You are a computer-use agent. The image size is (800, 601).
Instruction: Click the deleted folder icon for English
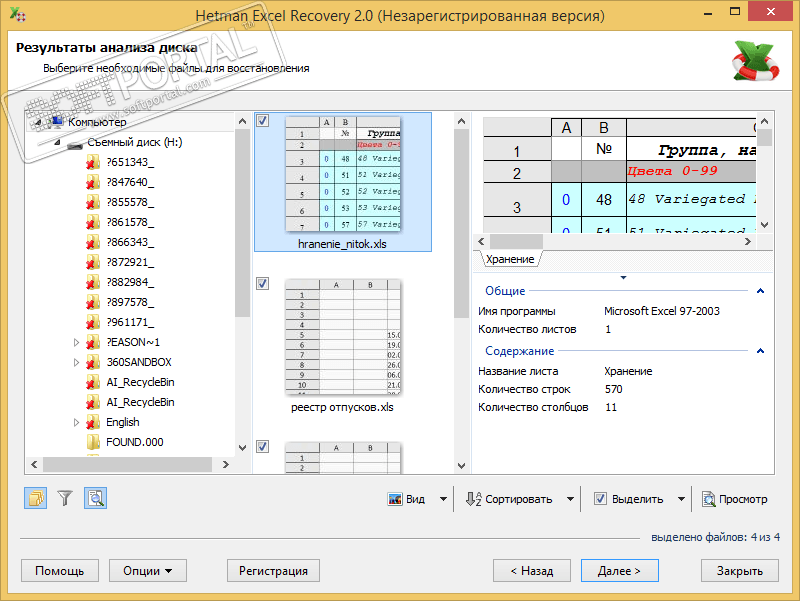coord(92,422)
